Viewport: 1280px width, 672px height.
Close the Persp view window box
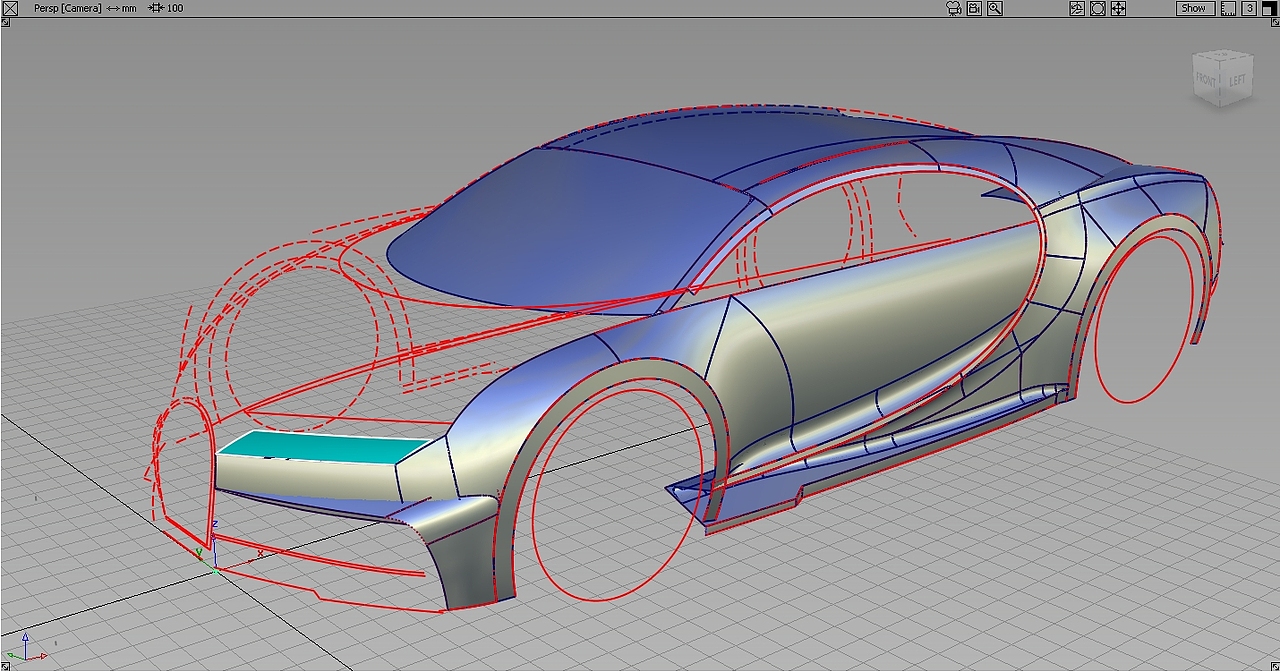point(10,8)
